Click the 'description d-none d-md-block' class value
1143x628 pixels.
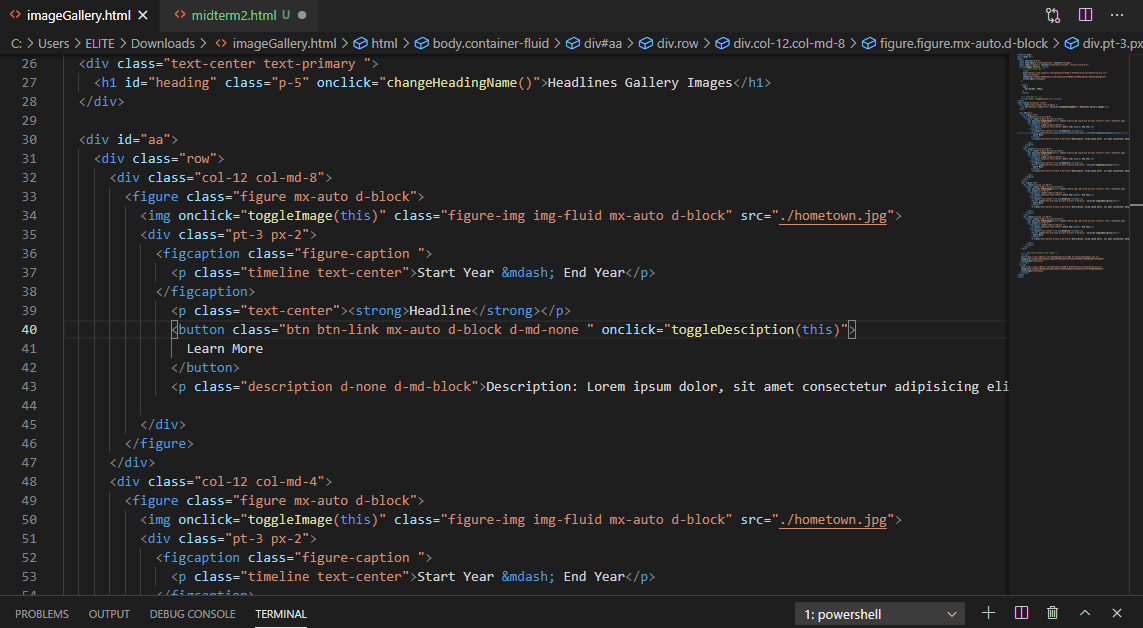point(359,386)
